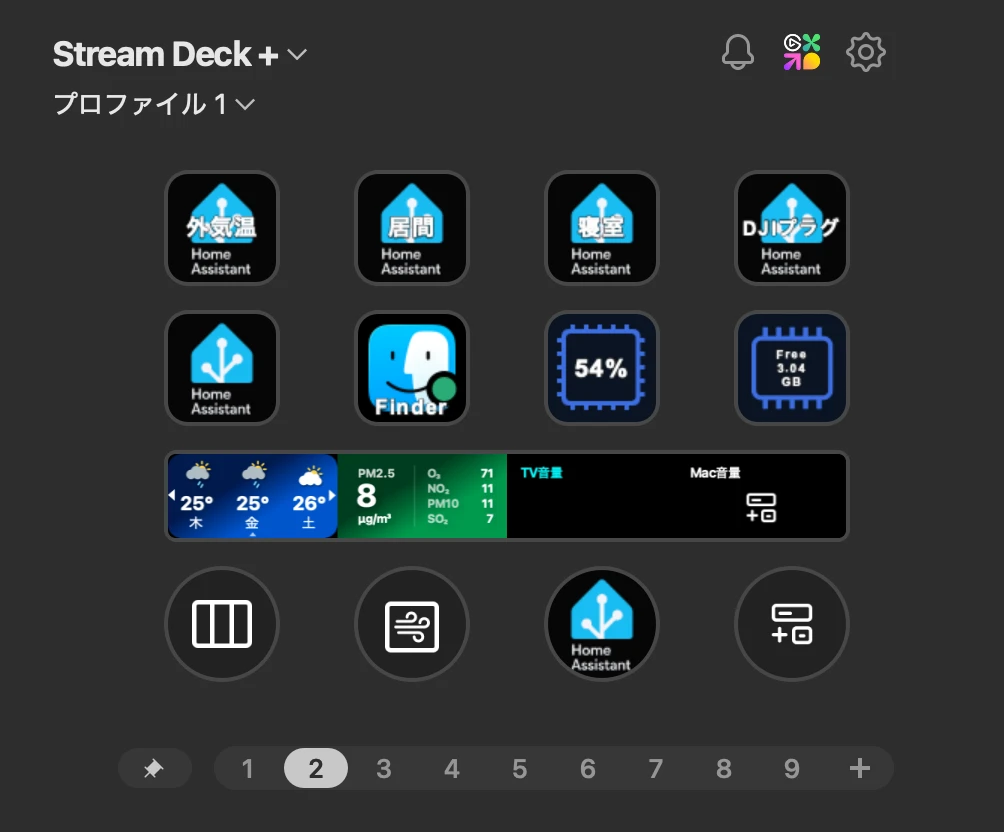
Task: Select the 寝室 Home Assistant key
Action: point(601,228)
